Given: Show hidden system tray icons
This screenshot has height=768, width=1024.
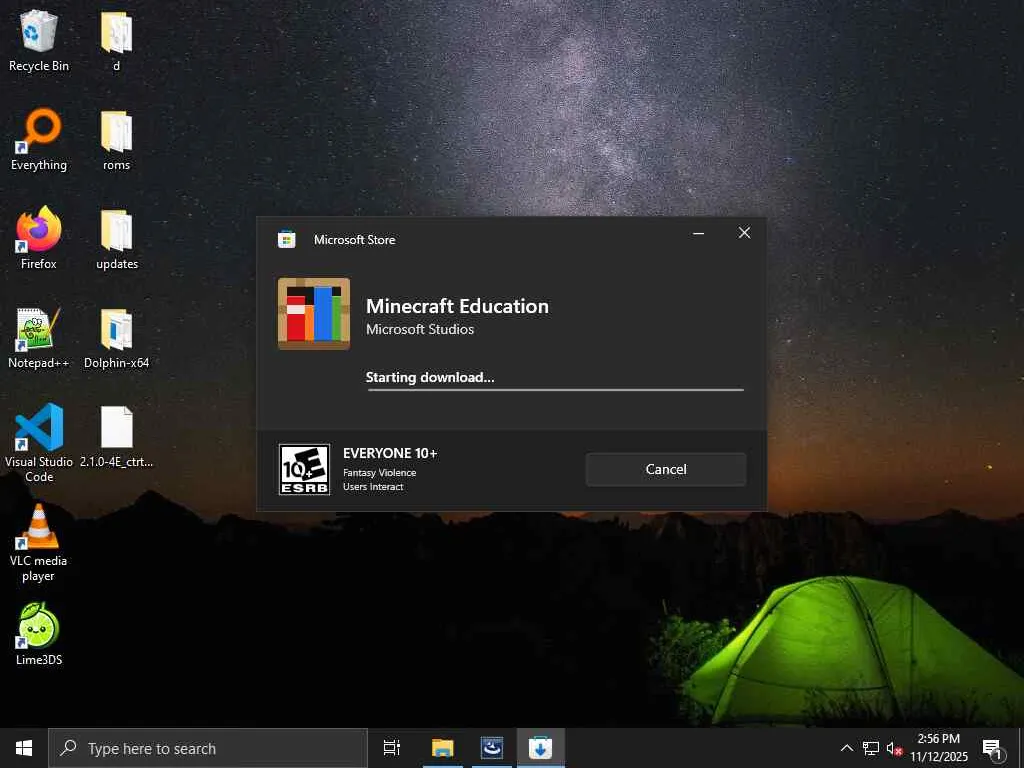Looking at the screenshot, I should (x=846, y=748).
